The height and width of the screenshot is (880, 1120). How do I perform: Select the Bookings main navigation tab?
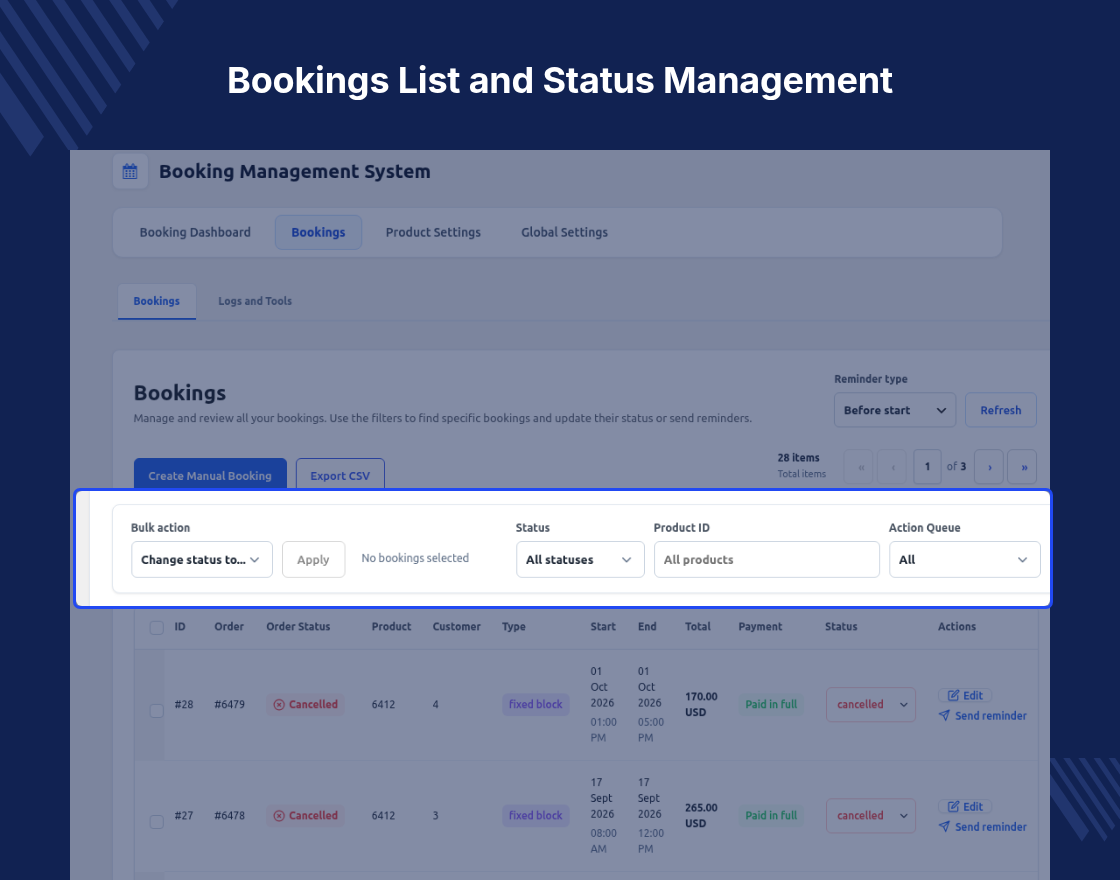point(319,232)
